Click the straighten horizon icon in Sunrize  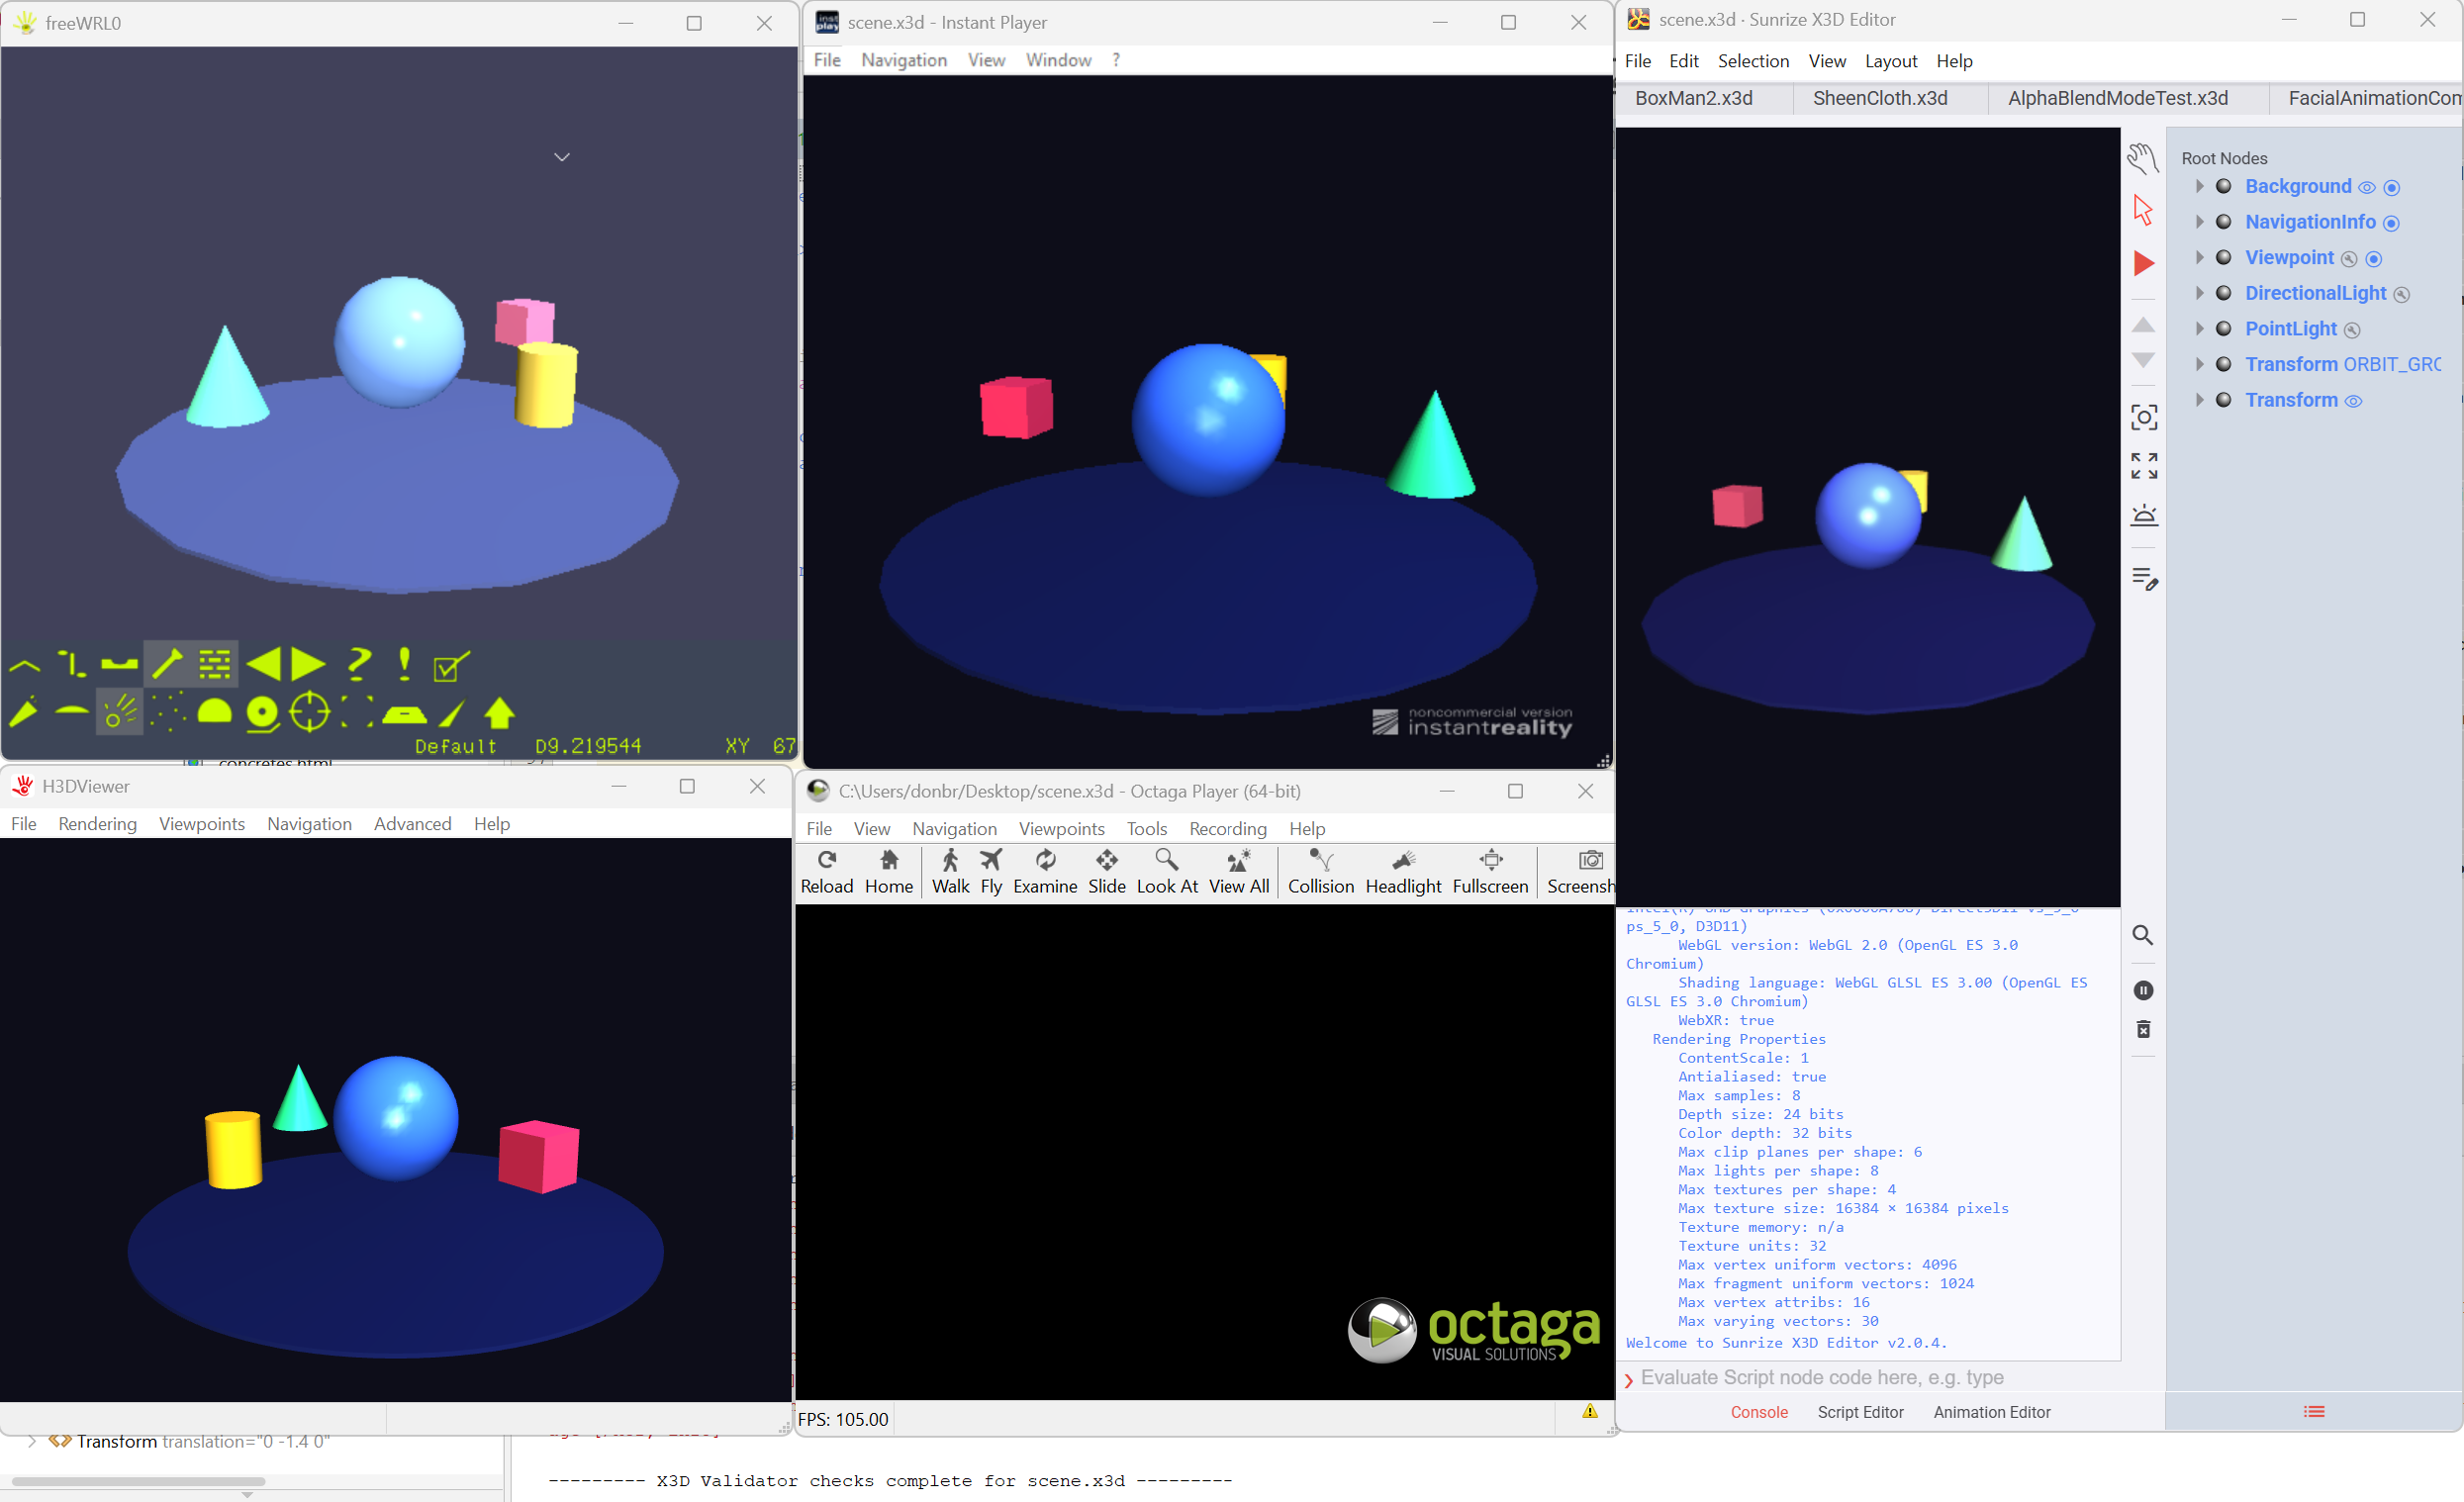(x=2143, y=515)
